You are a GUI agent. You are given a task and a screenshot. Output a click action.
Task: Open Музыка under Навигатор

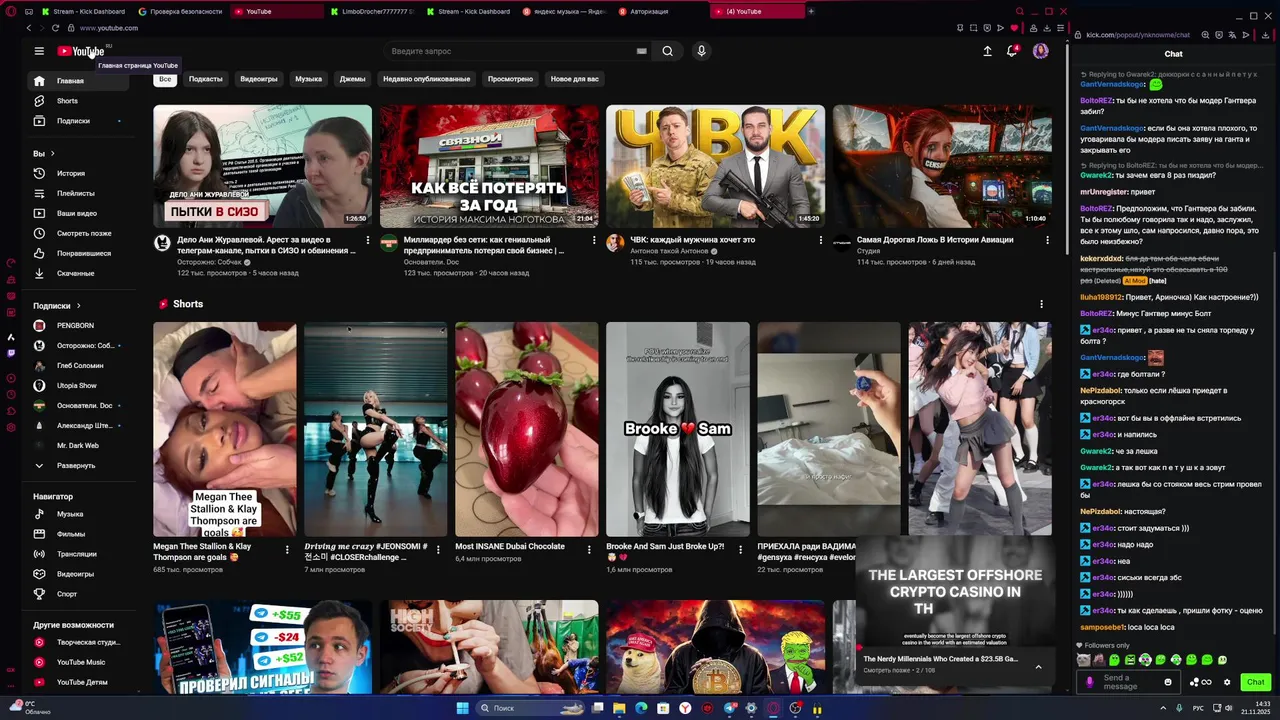(78, 514)
